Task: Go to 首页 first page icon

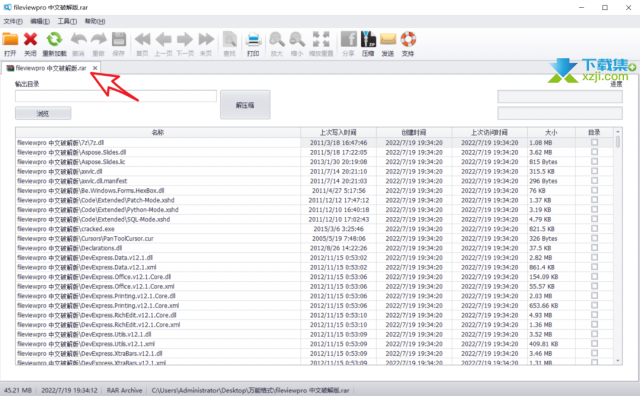Action: pos(142,40)
